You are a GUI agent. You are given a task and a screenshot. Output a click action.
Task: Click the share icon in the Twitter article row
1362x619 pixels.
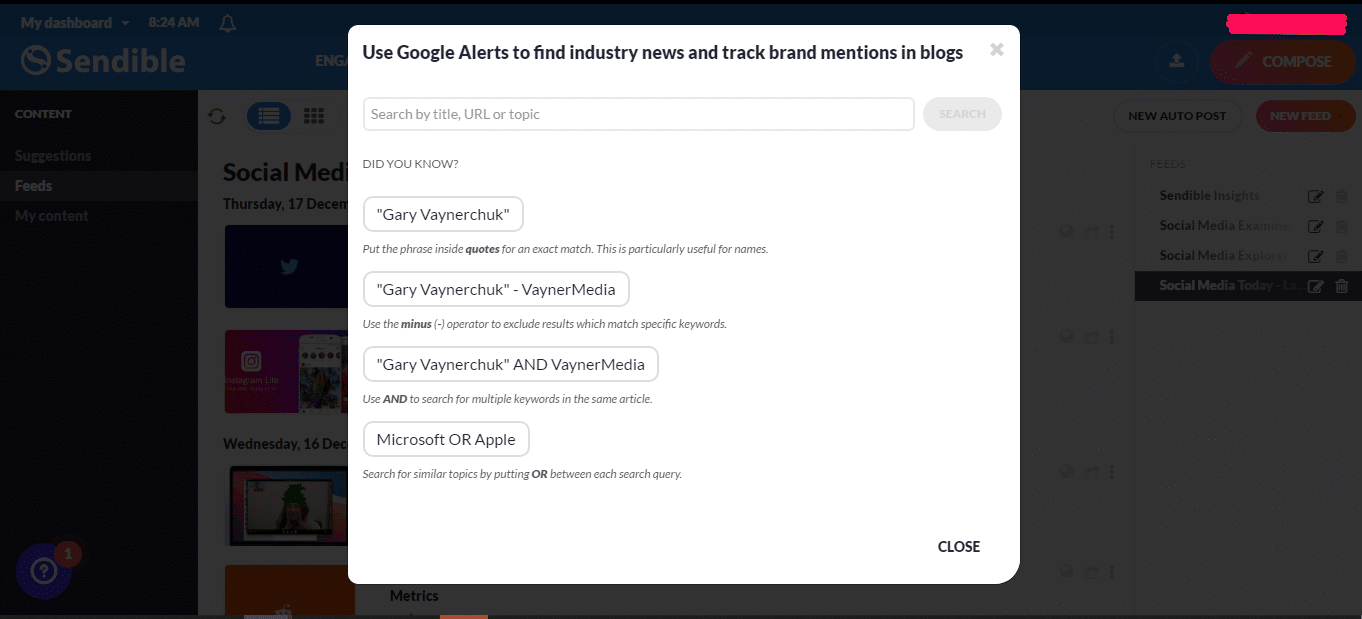[1091, 232]
